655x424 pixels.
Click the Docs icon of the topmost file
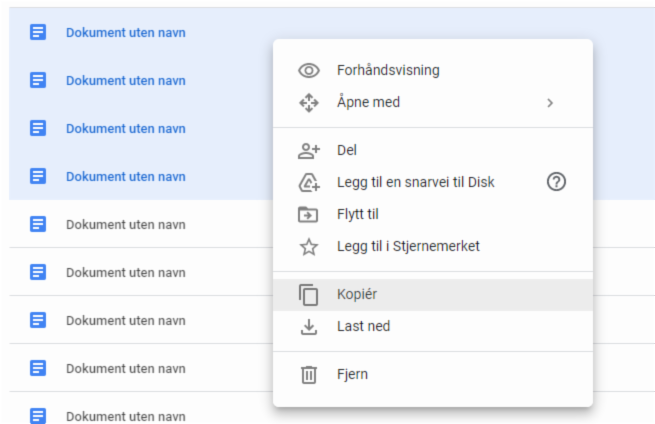38,32
